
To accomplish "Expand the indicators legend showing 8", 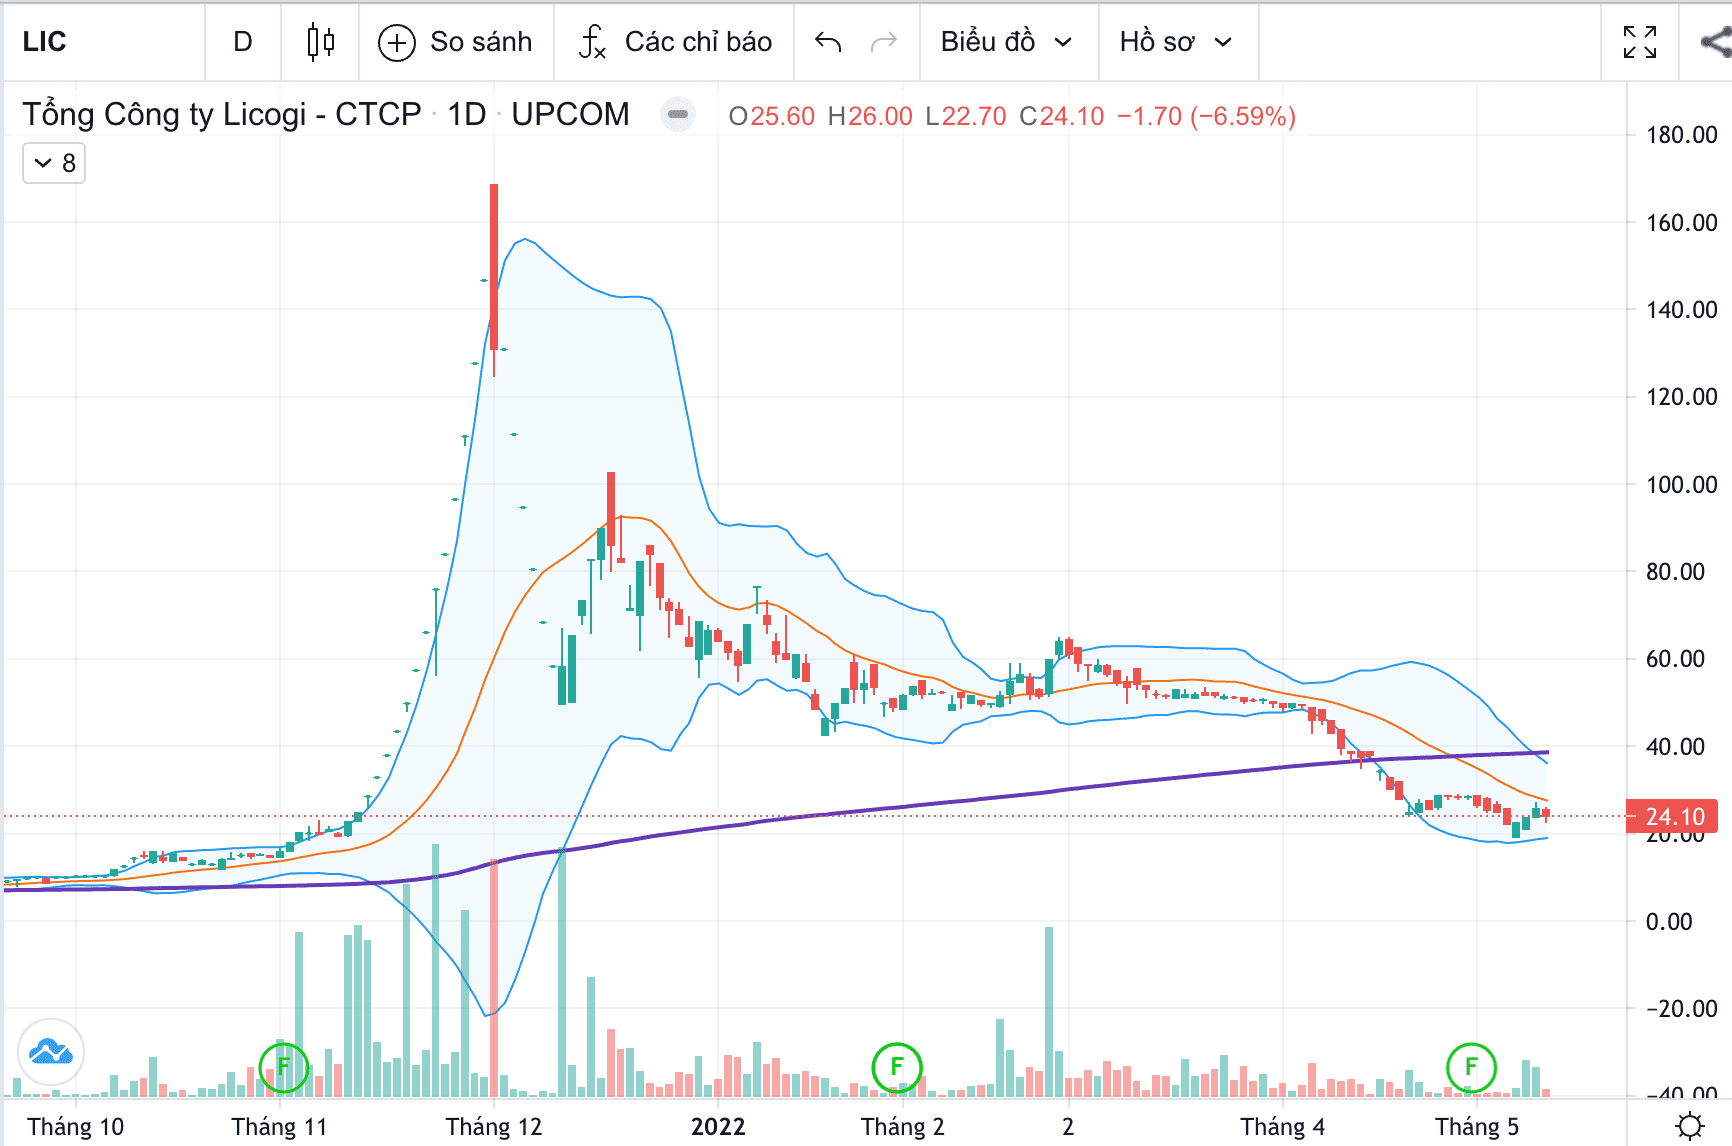I will pos(54,163).
